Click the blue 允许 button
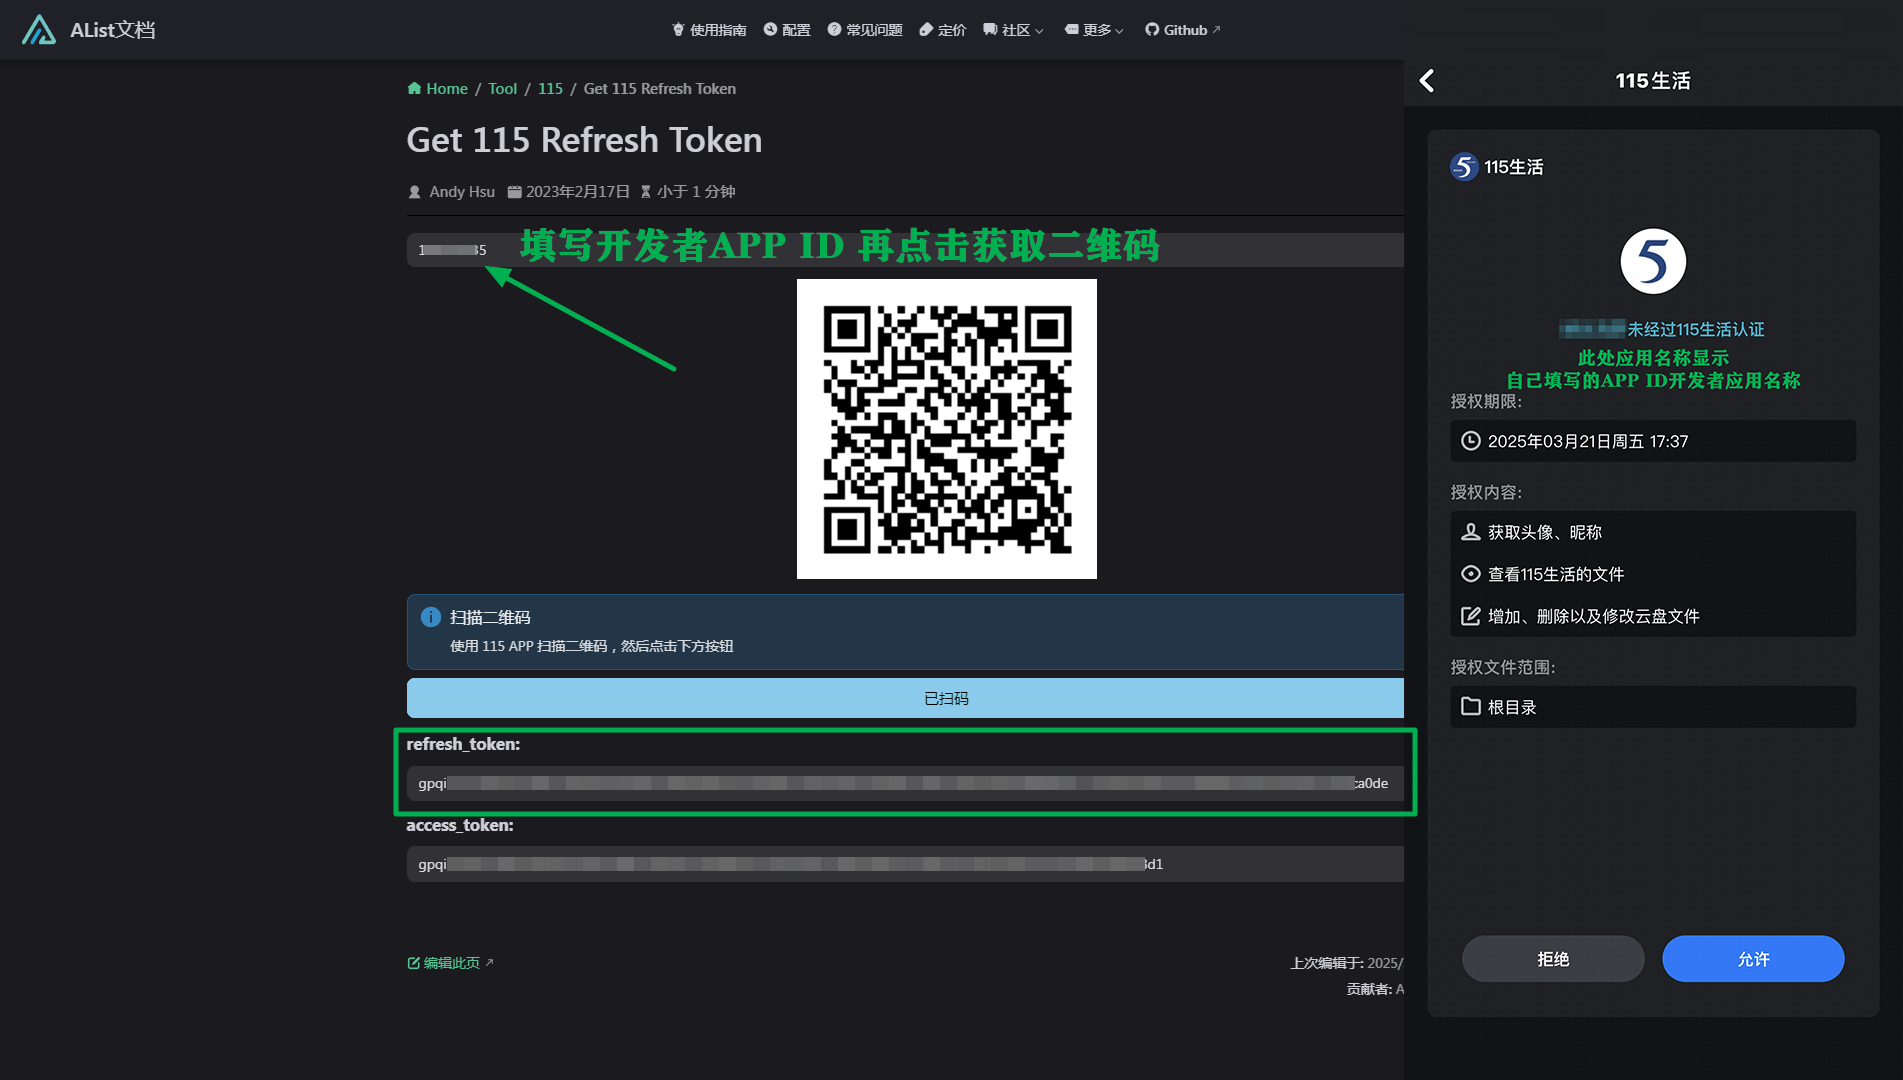 tap(1752, 959)
